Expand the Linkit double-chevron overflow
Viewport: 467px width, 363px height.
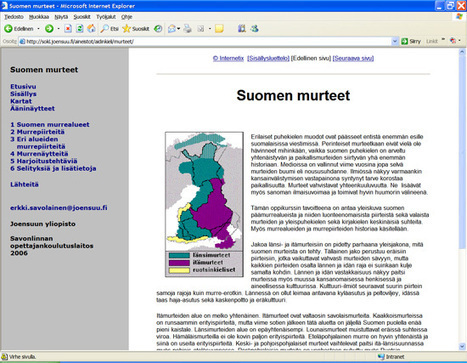click(443, 40)
